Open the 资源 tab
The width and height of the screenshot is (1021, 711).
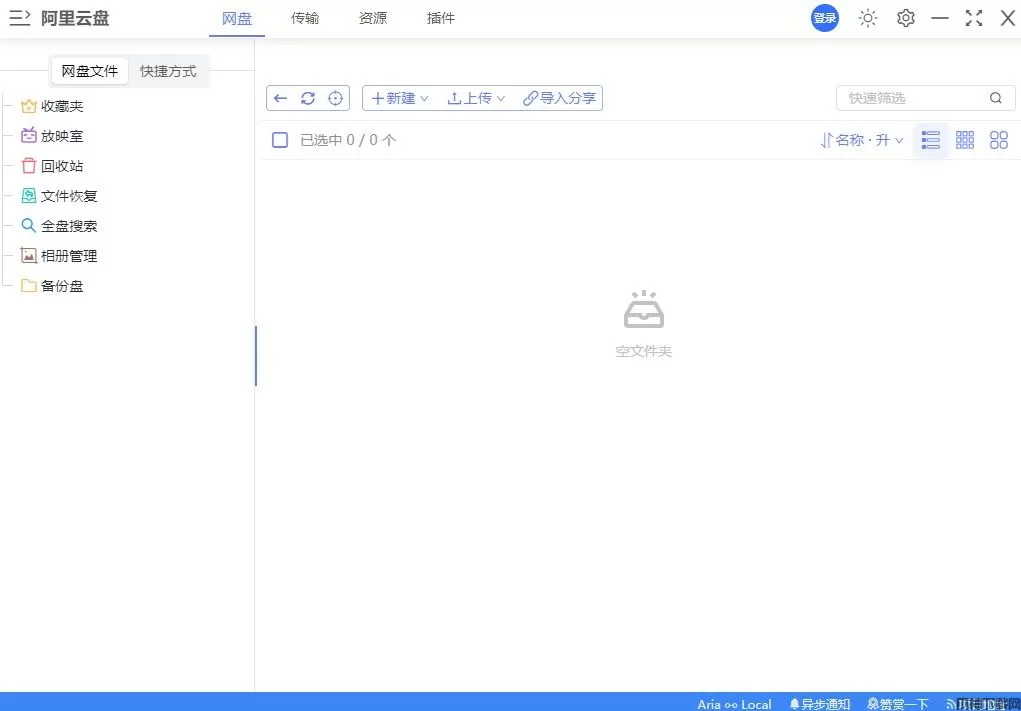coord(373,18)
